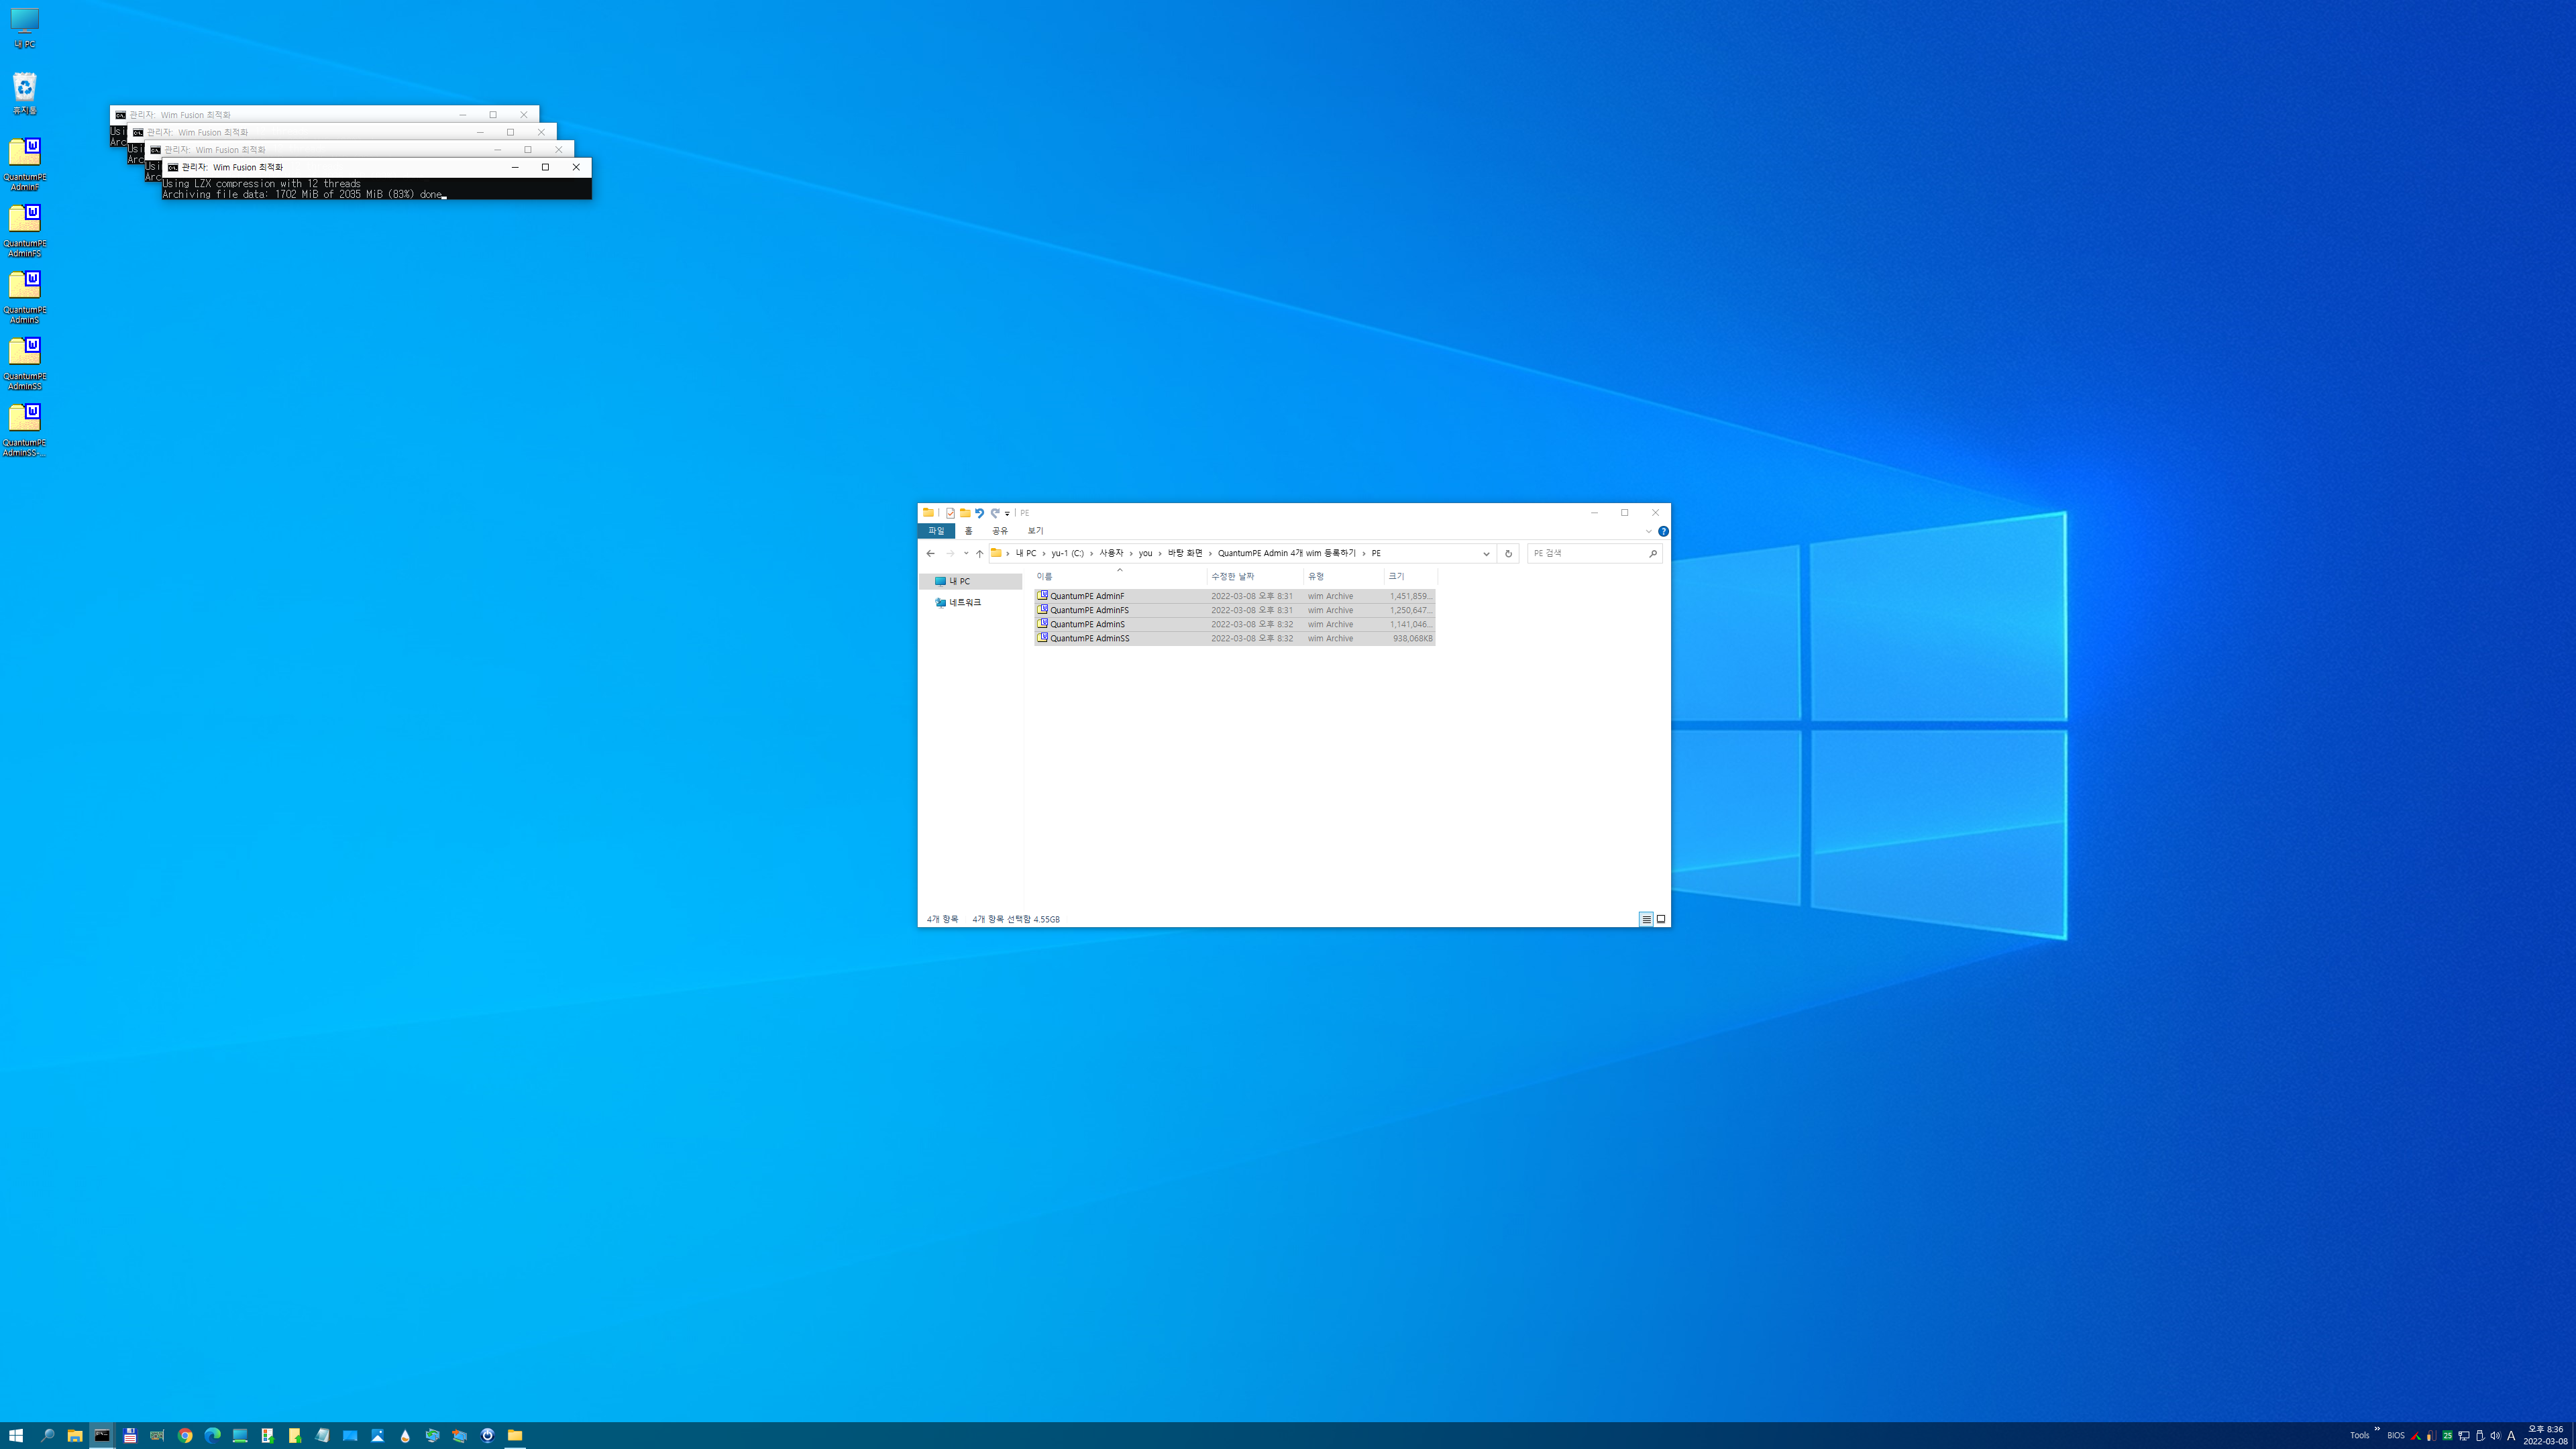Select QuantumPE AdminF file row
Screen dimensions: 2576x1449
(1234, 596)
